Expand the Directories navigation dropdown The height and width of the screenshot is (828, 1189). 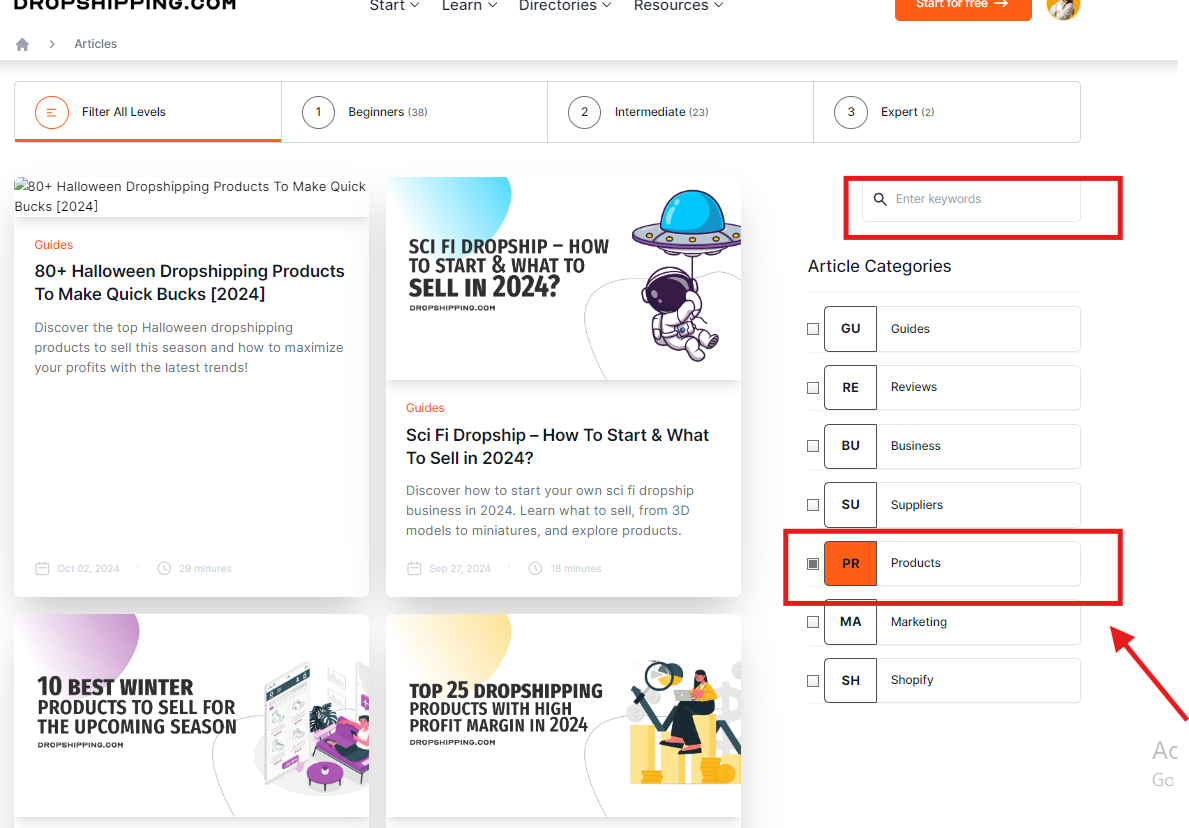coord(565,6)
